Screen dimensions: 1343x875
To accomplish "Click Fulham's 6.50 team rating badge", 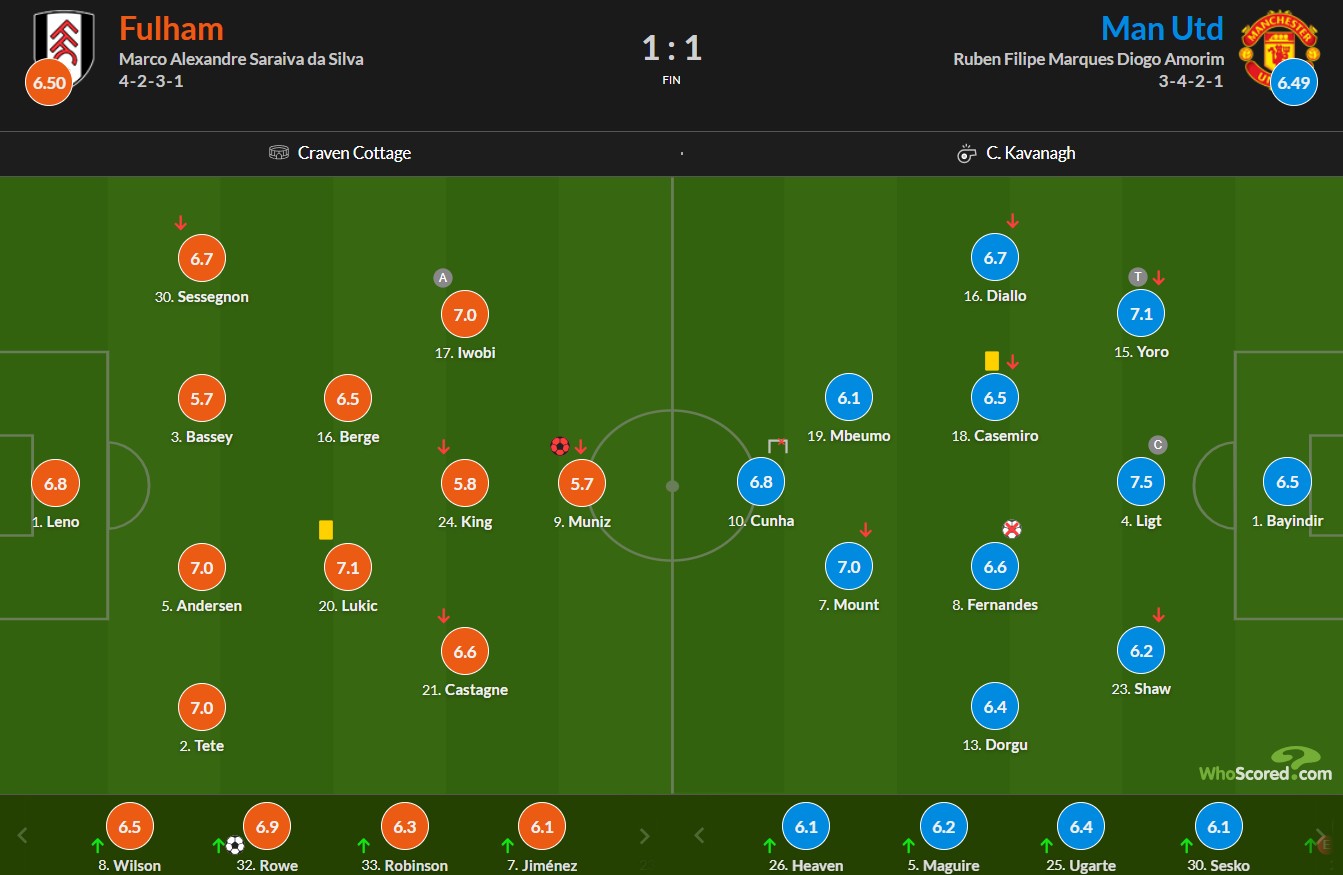I will pos(48,83).
